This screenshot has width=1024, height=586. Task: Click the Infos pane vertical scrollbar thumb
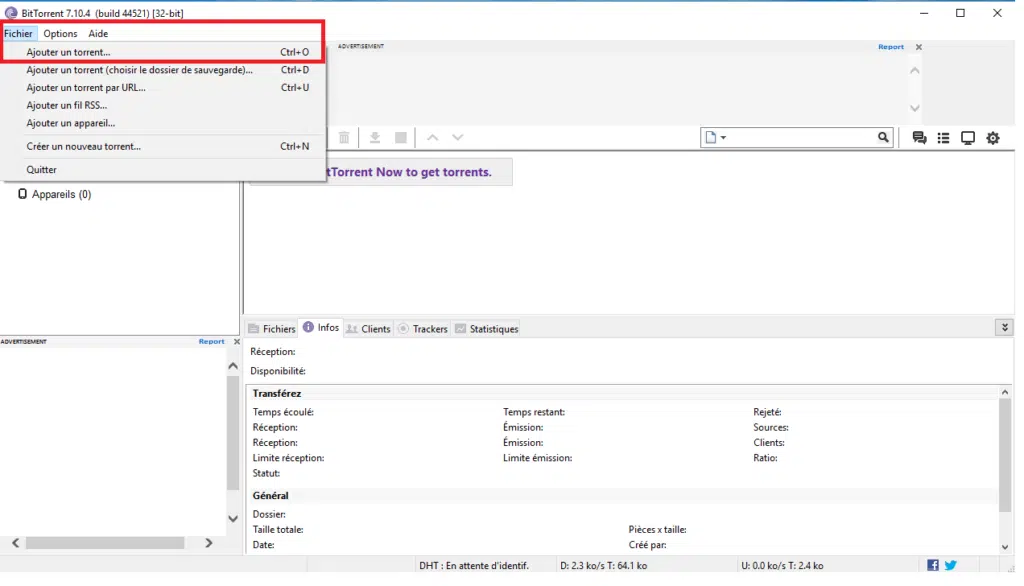click(1005, 455)
